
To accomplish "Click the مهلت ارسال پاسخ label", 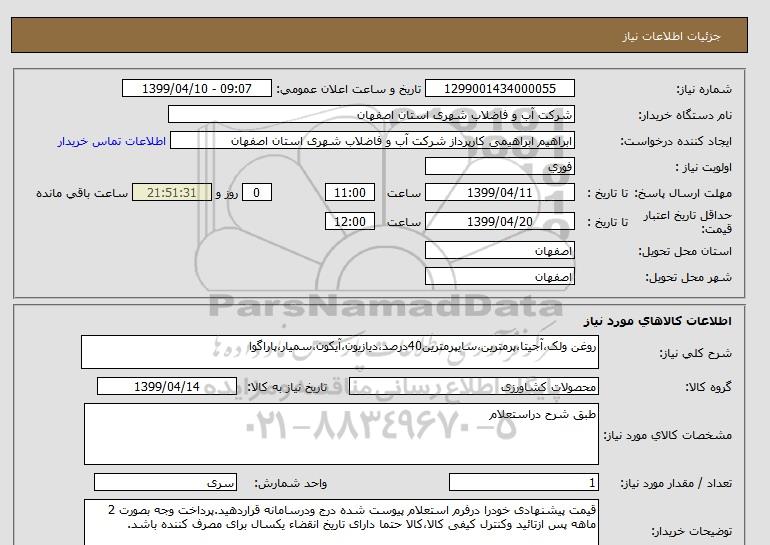I will point(685,193).
